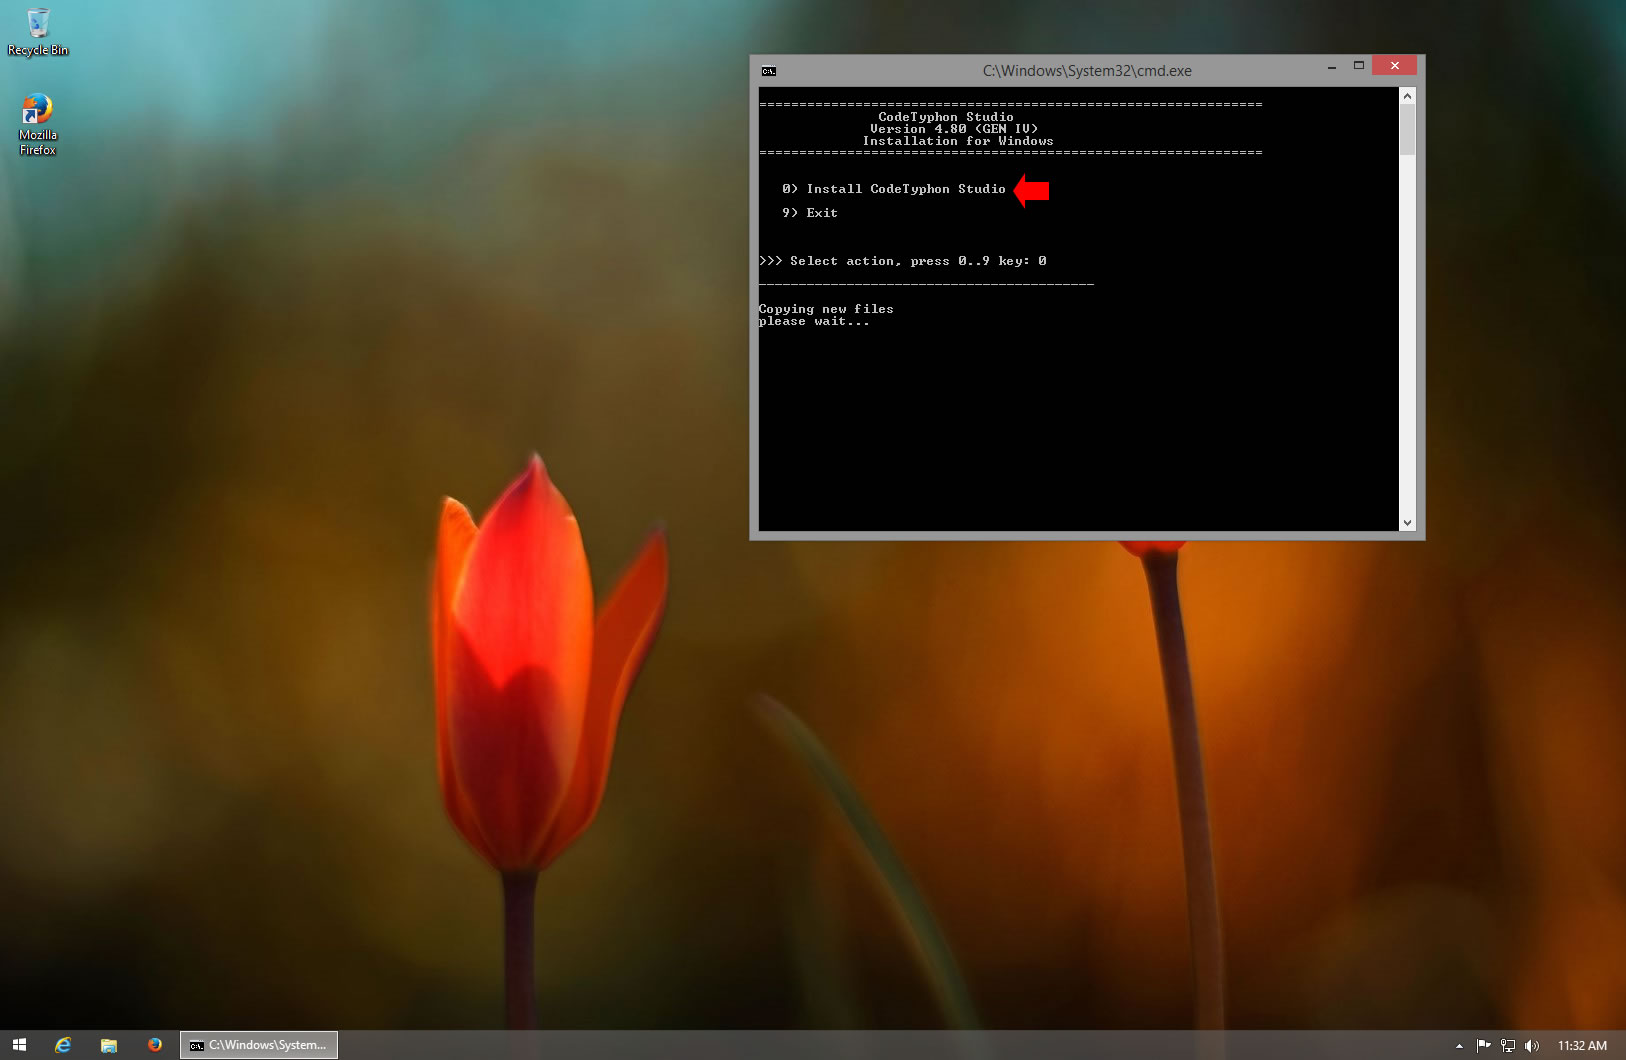Screen dimensions: 1626x1060
Task: Open the Recycle Bin desktop icon
Action: [x=38, y=32]
